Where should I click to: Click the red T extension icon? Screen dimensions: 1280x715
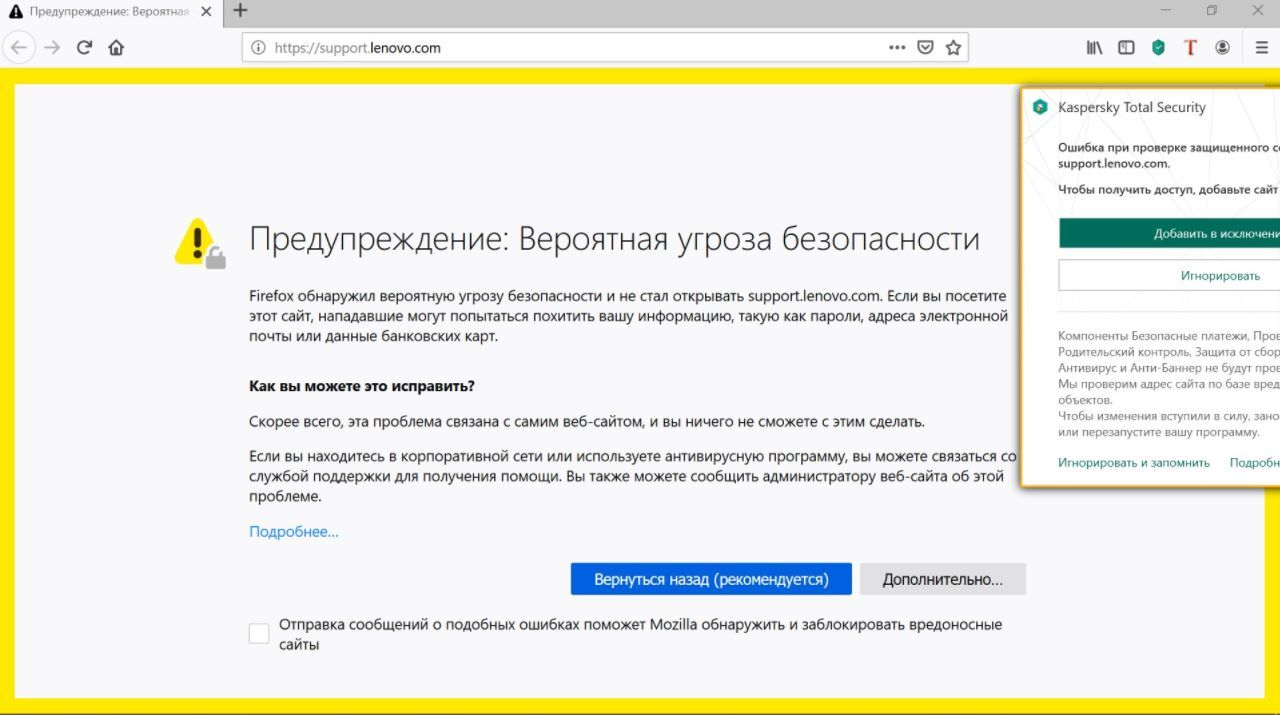[1190, 47]
